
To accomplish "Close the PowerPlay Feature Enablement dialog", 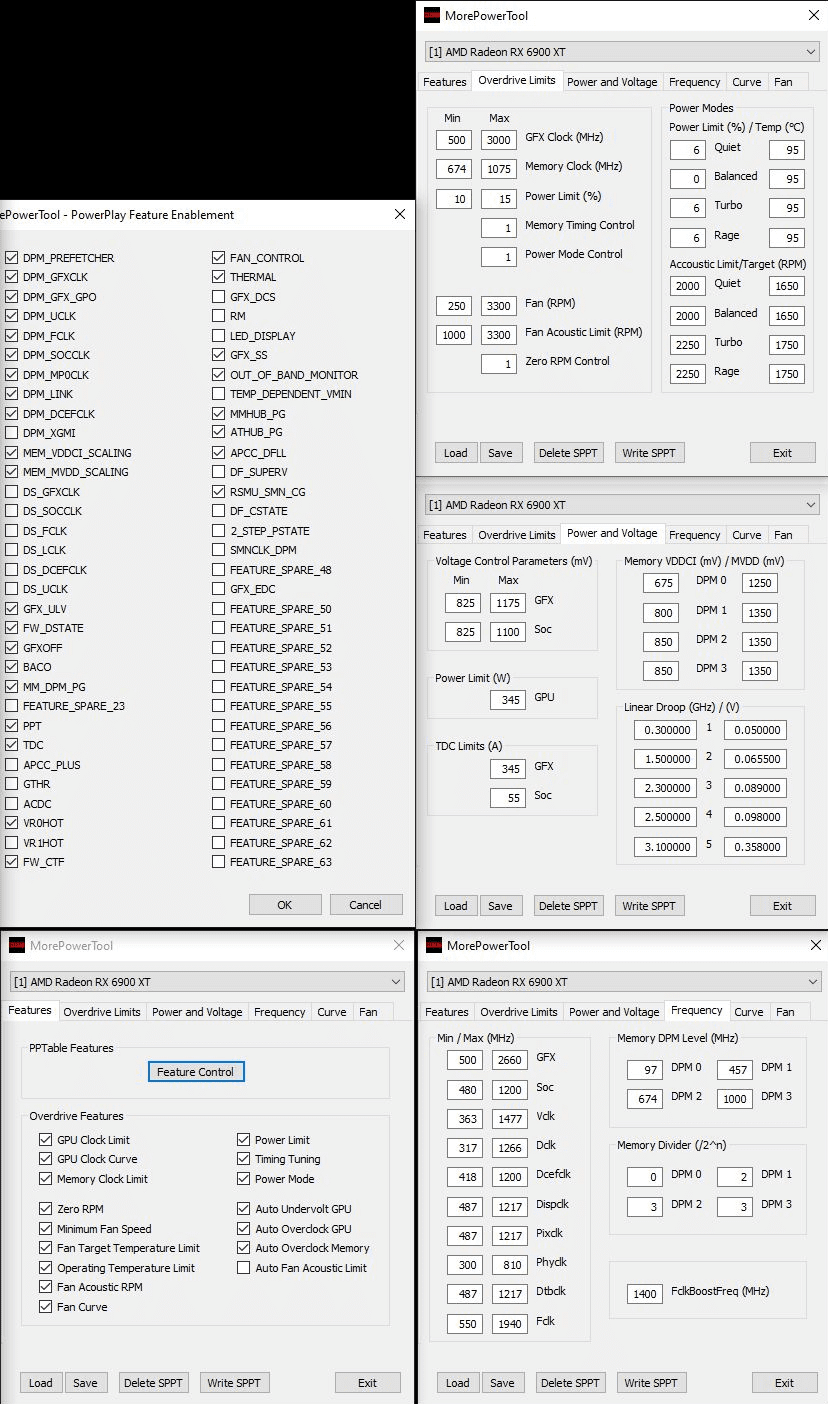I will [400, 214].
